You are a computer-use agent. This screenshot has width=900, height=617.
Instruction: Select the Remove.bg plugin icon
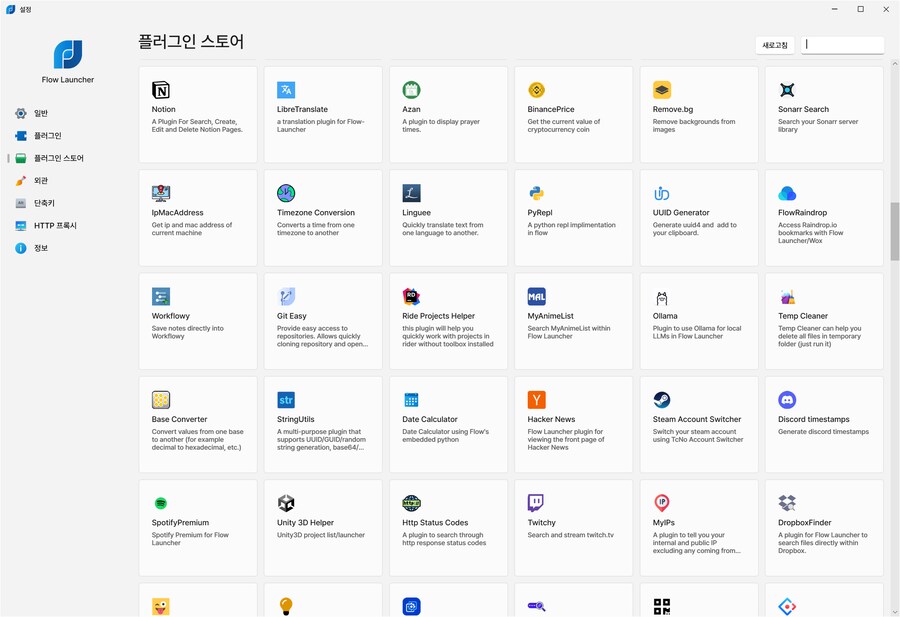(661, 89)
